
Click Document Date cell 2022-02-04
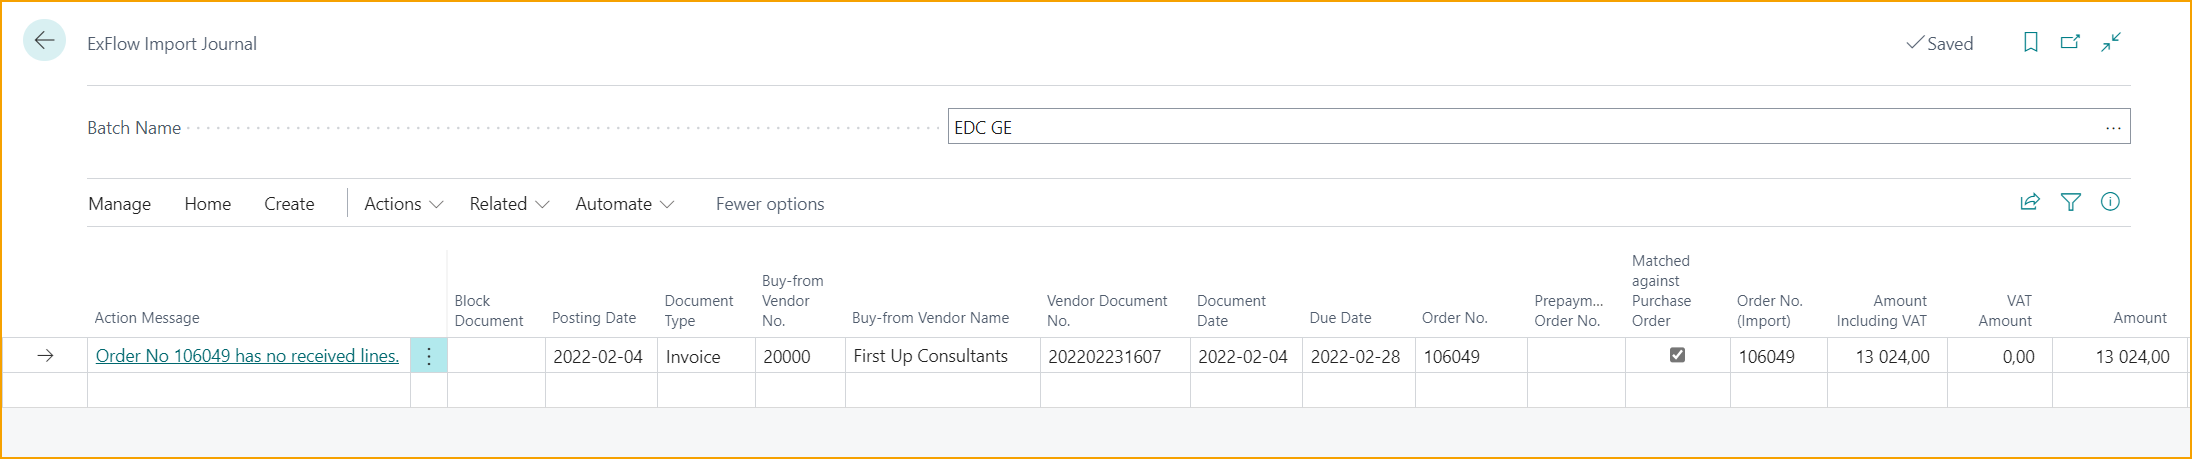click(1246, 356)
